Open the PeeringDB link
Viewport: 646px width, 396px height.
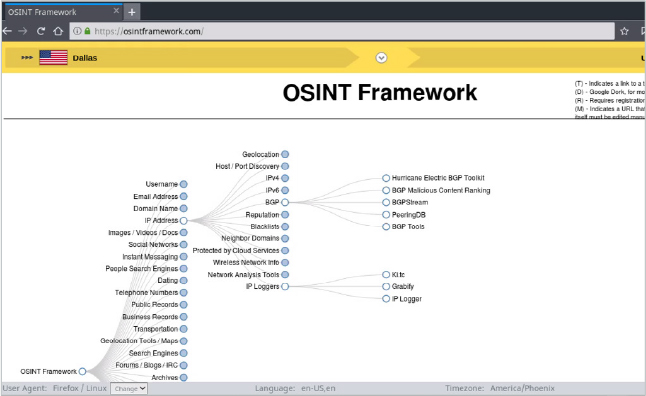click(409, 215)
